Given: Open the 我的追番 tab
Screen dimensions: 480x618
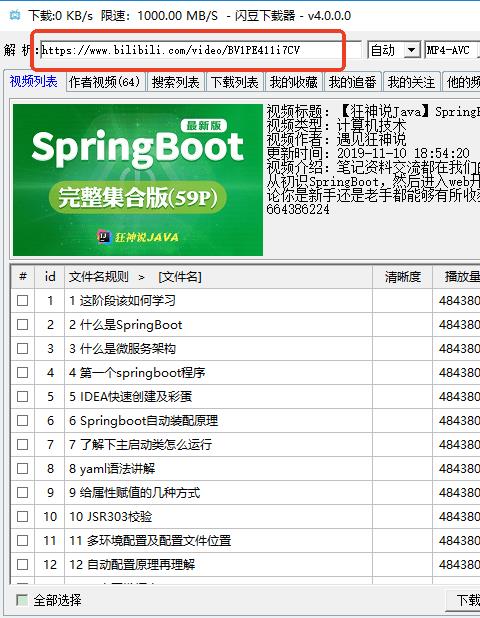Looking at the screenshot, I should (353, 82).
